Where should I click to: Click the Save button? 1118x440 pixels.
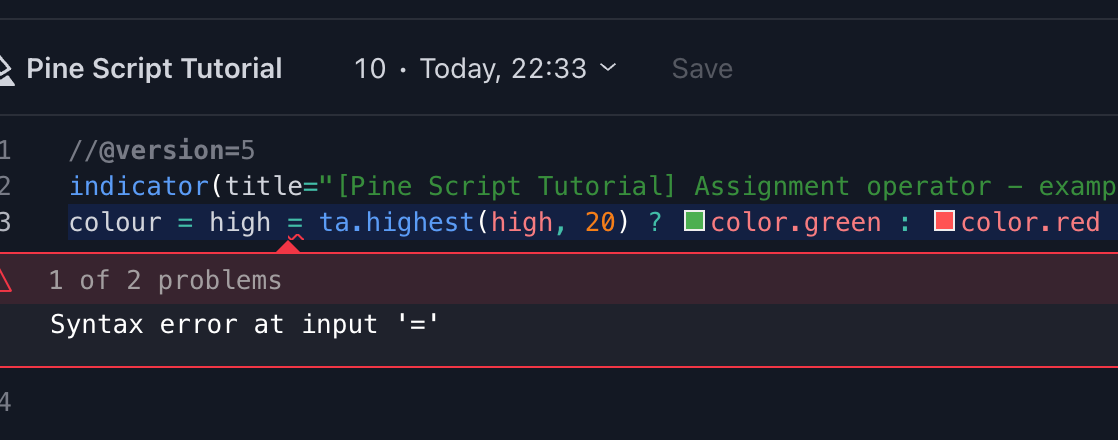(702, 69)
